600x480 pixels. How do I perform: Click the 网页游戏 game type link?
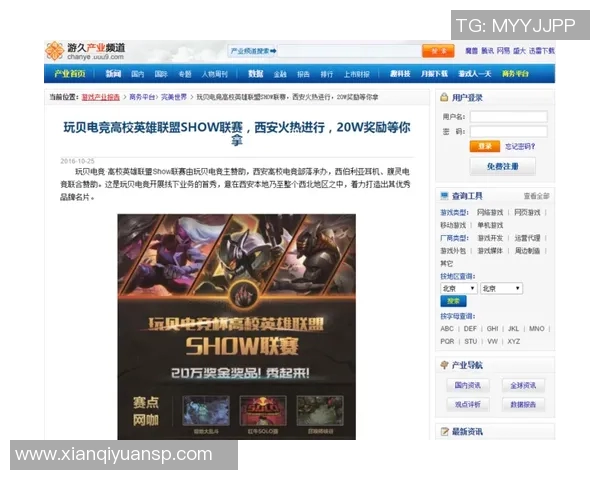(527, 212)
